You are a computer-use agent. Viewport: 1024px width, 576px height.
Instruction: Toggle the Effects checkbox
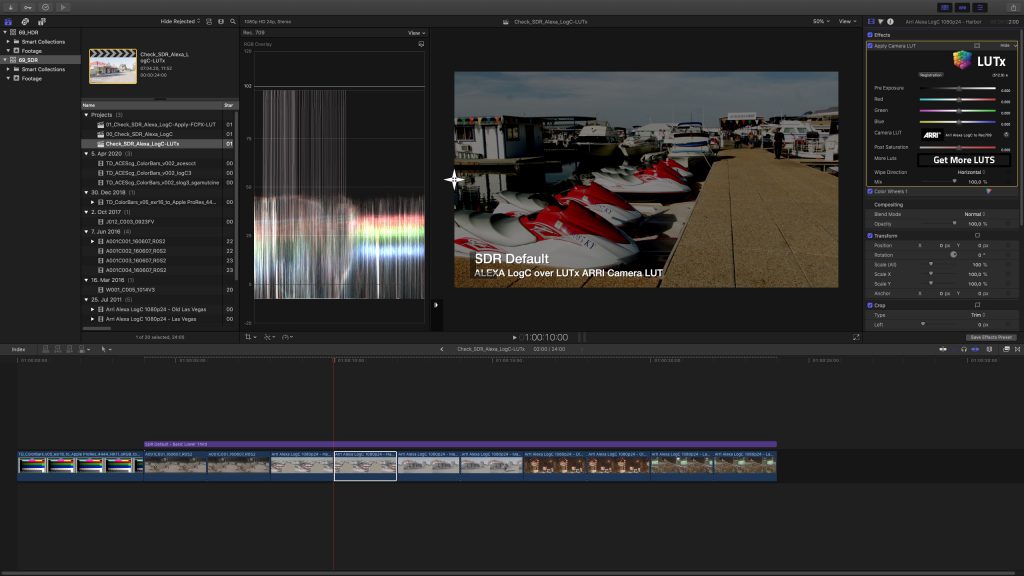pos(870,35)
